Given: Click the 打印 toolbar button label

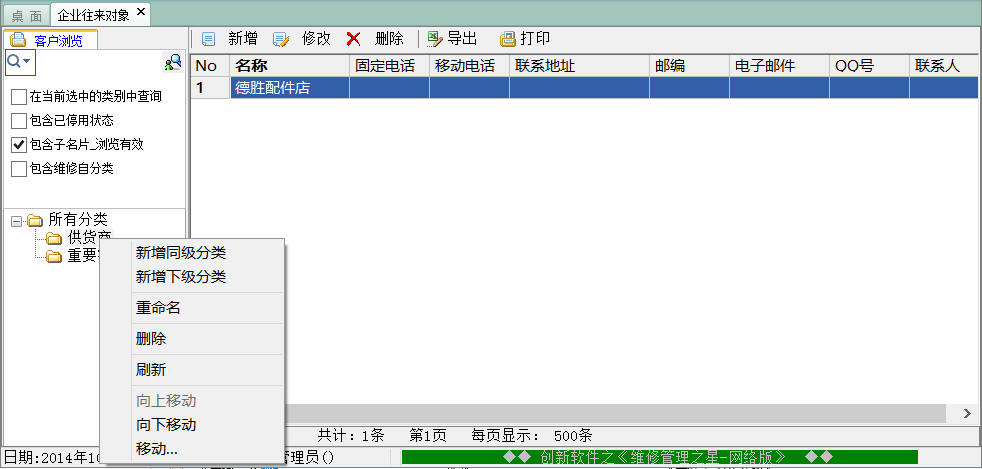Looking at the screenshot, I should [x=535, y=39].
